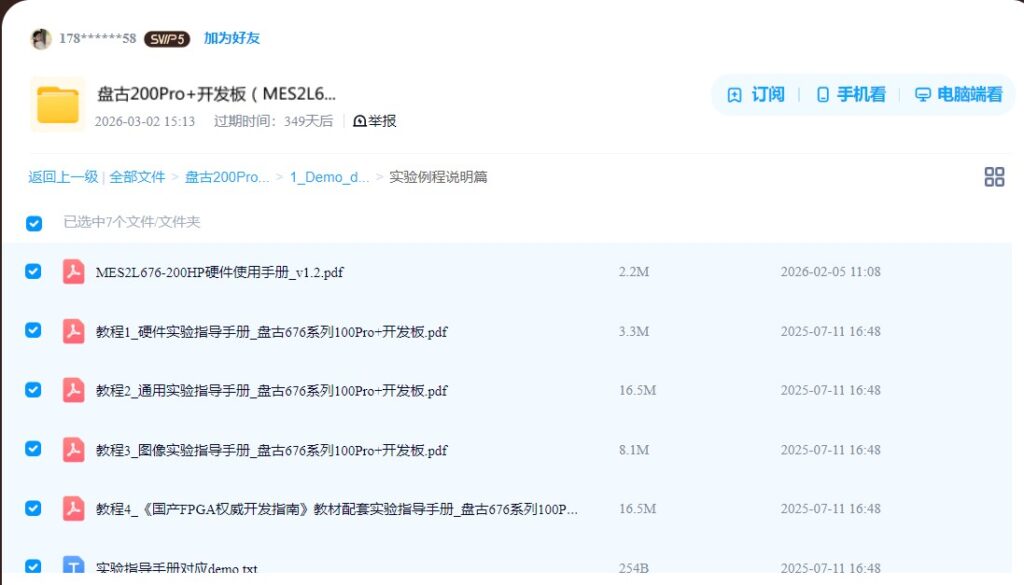Click the PDF icon beside MES2L676-200HP硬件使用手册

coord(73,271)
